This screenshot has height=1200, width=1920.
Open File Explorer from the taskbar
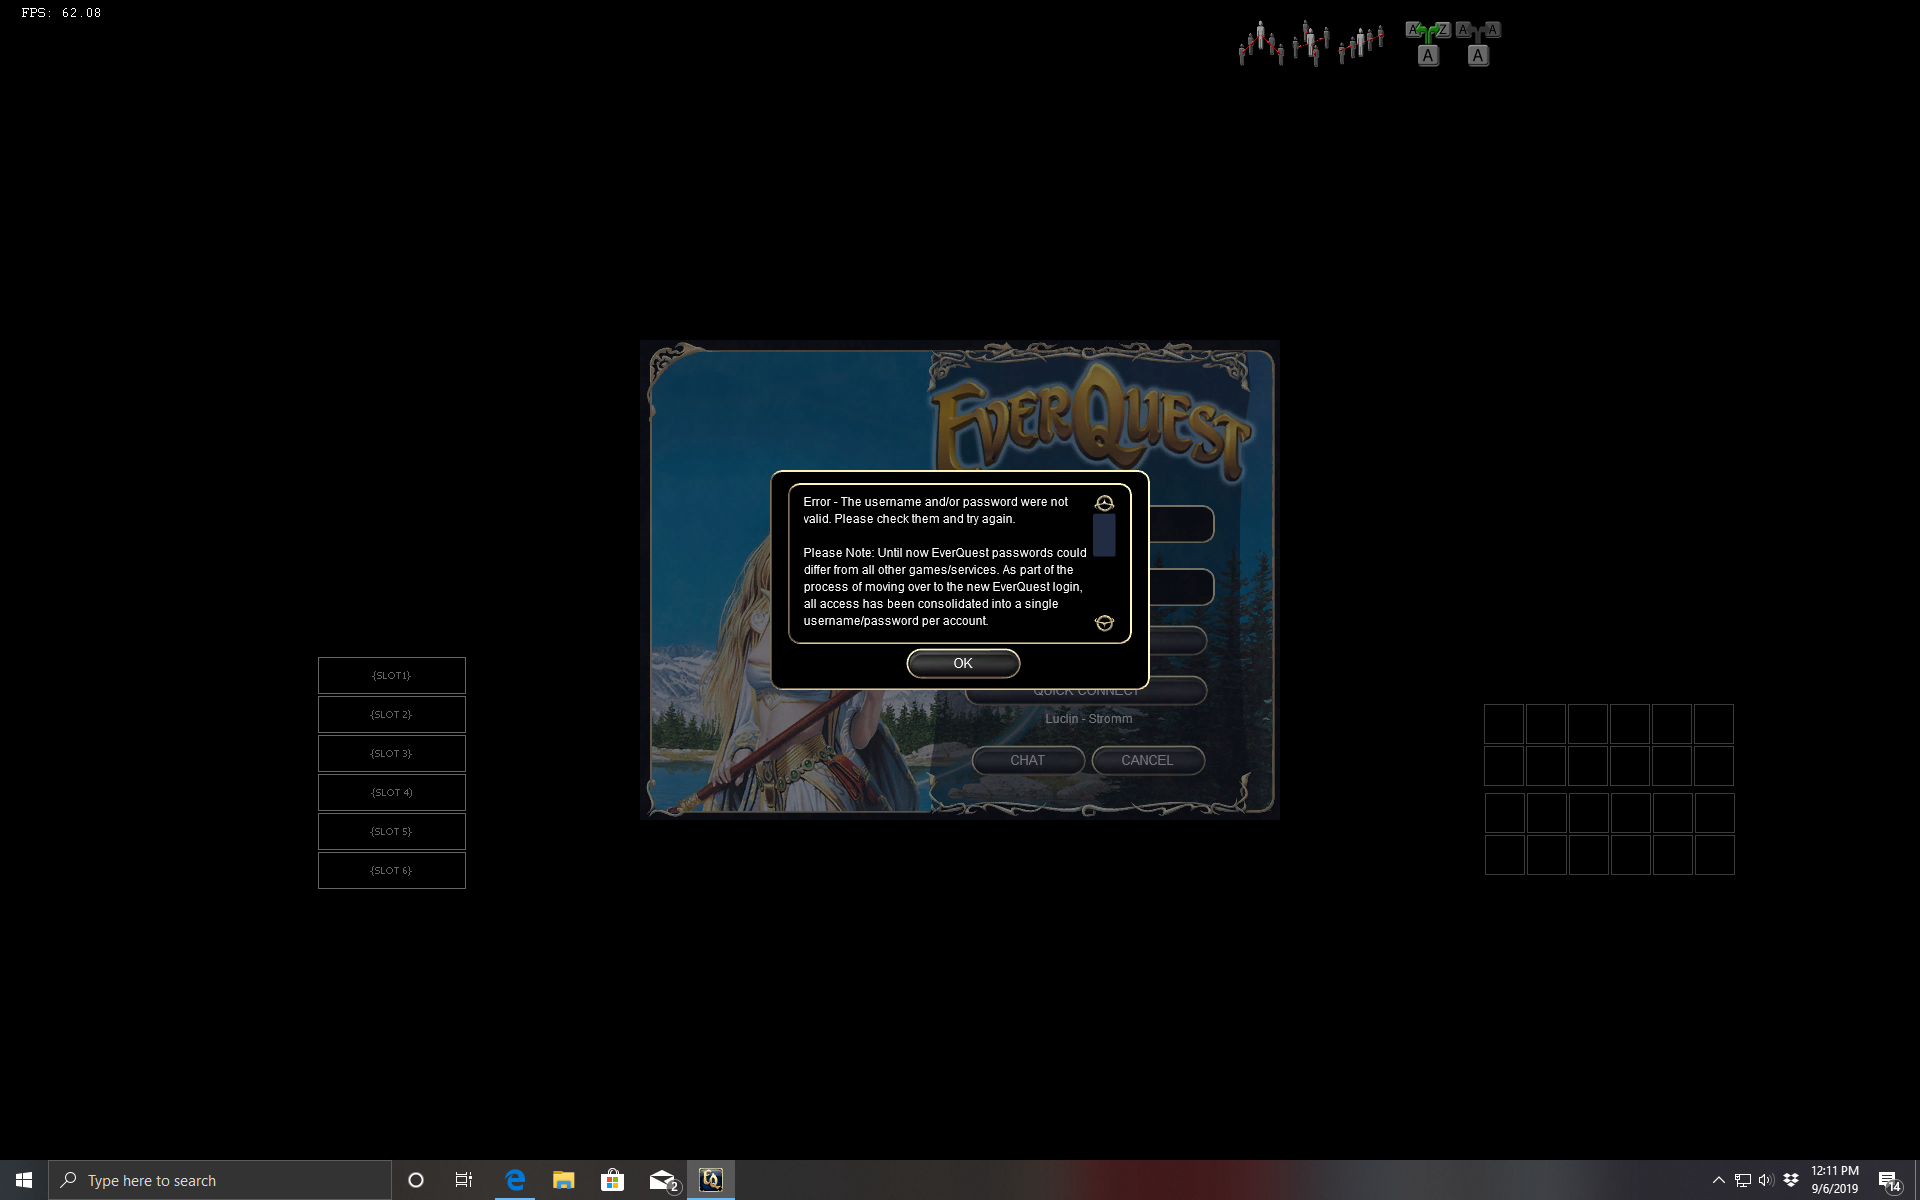pyautogui.click(x=563, y=1180)
